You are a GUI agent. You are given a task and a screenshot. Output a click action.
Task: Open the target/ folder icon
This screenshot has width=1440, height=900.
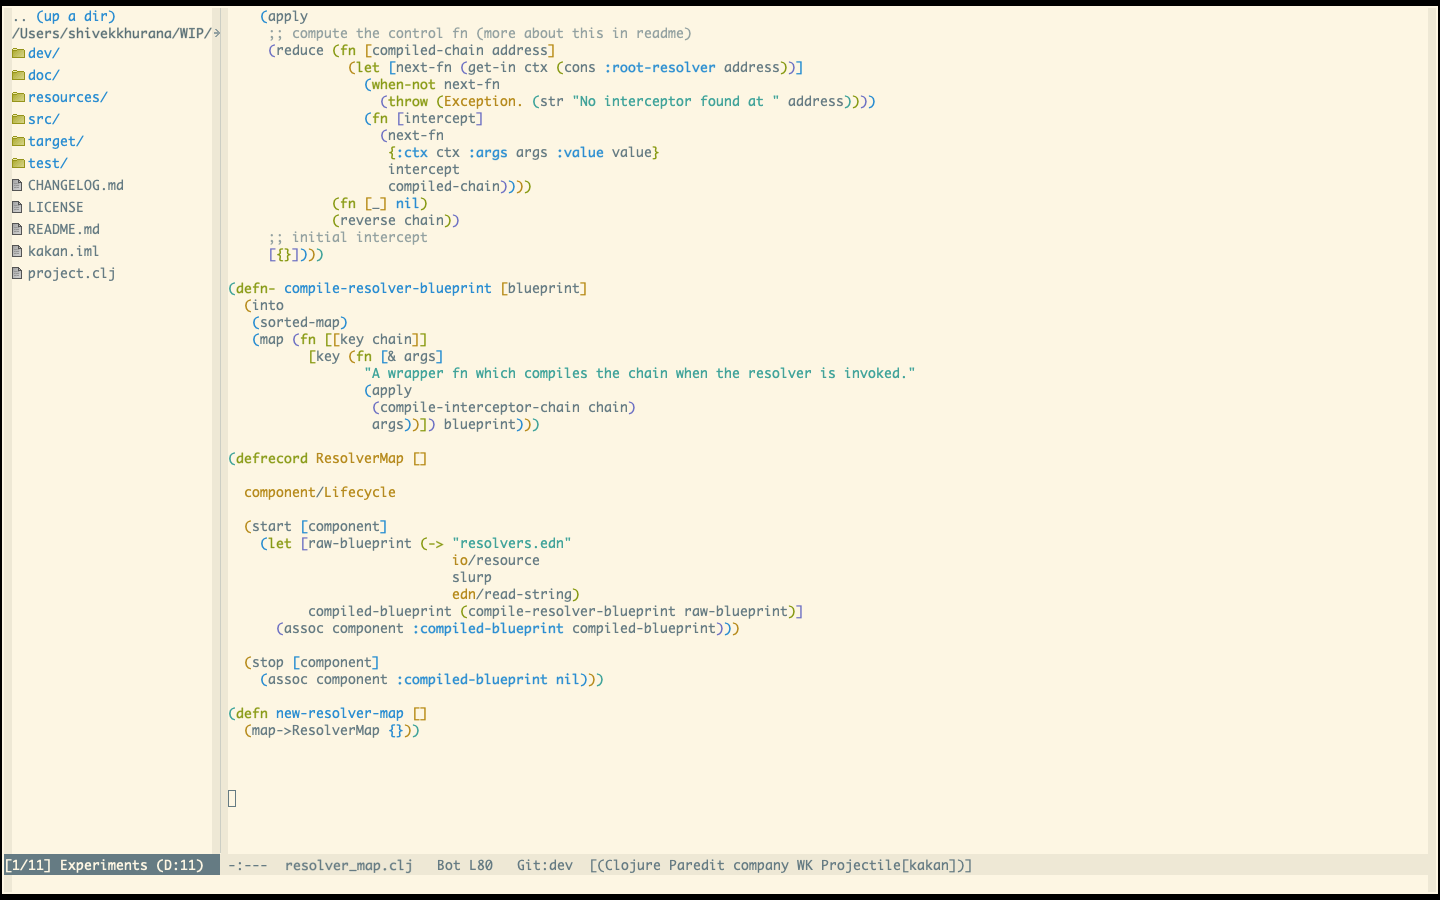pyautogui.click(x=20, y=141)
